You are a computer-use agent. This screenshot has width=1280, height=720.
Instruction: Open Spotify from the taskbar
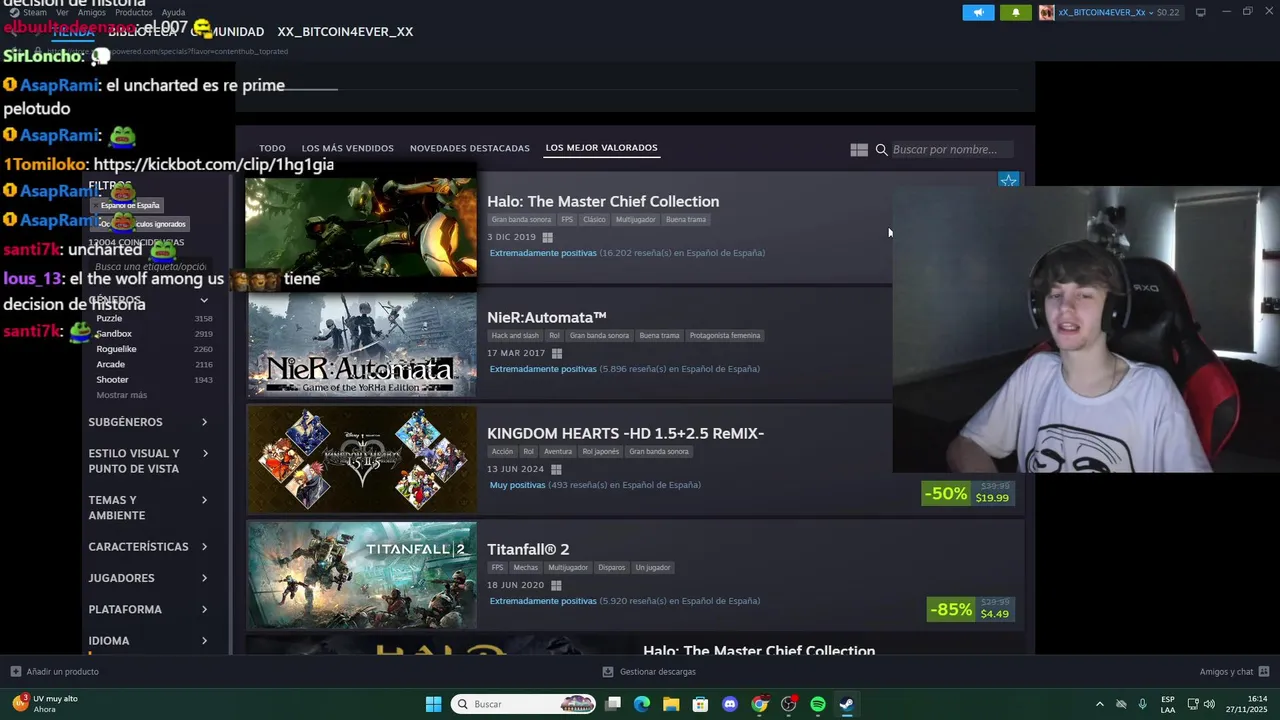818,704
